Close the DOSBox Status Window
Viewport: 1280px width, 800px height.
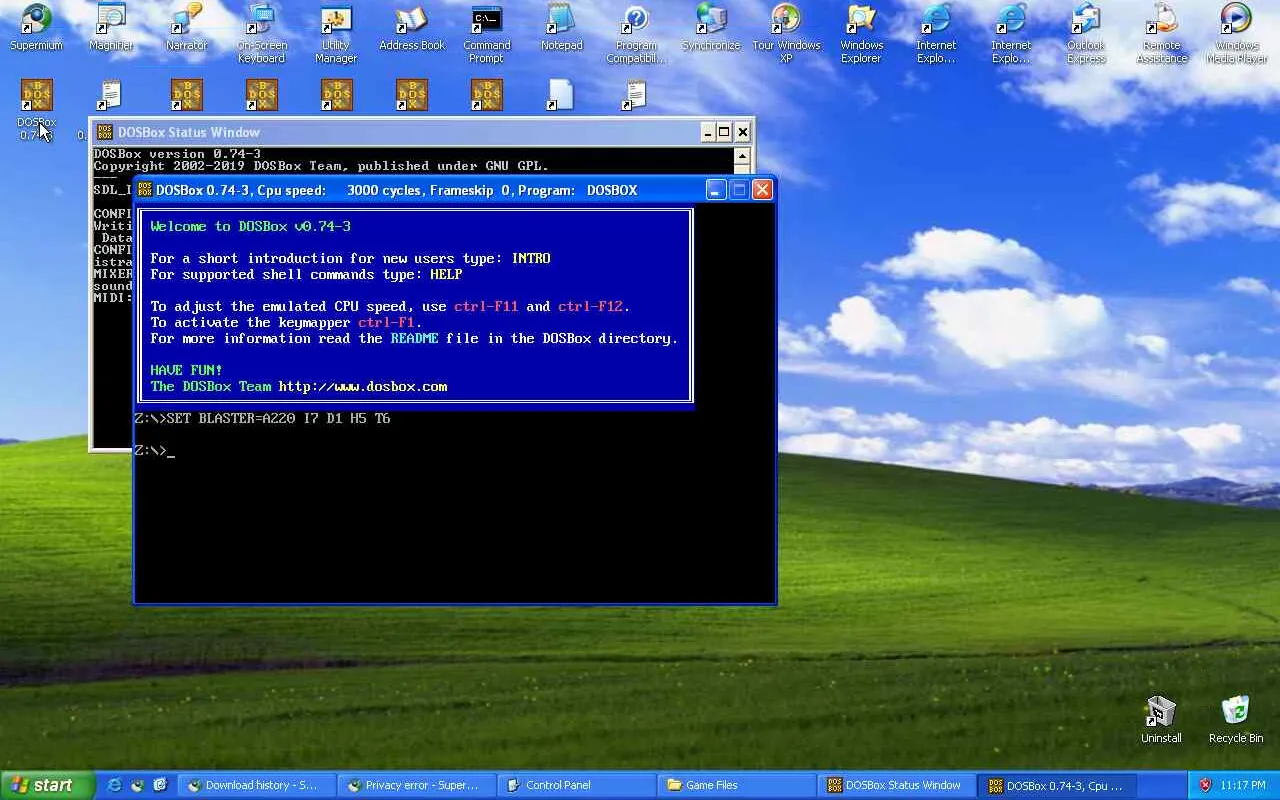click(742, 132)
